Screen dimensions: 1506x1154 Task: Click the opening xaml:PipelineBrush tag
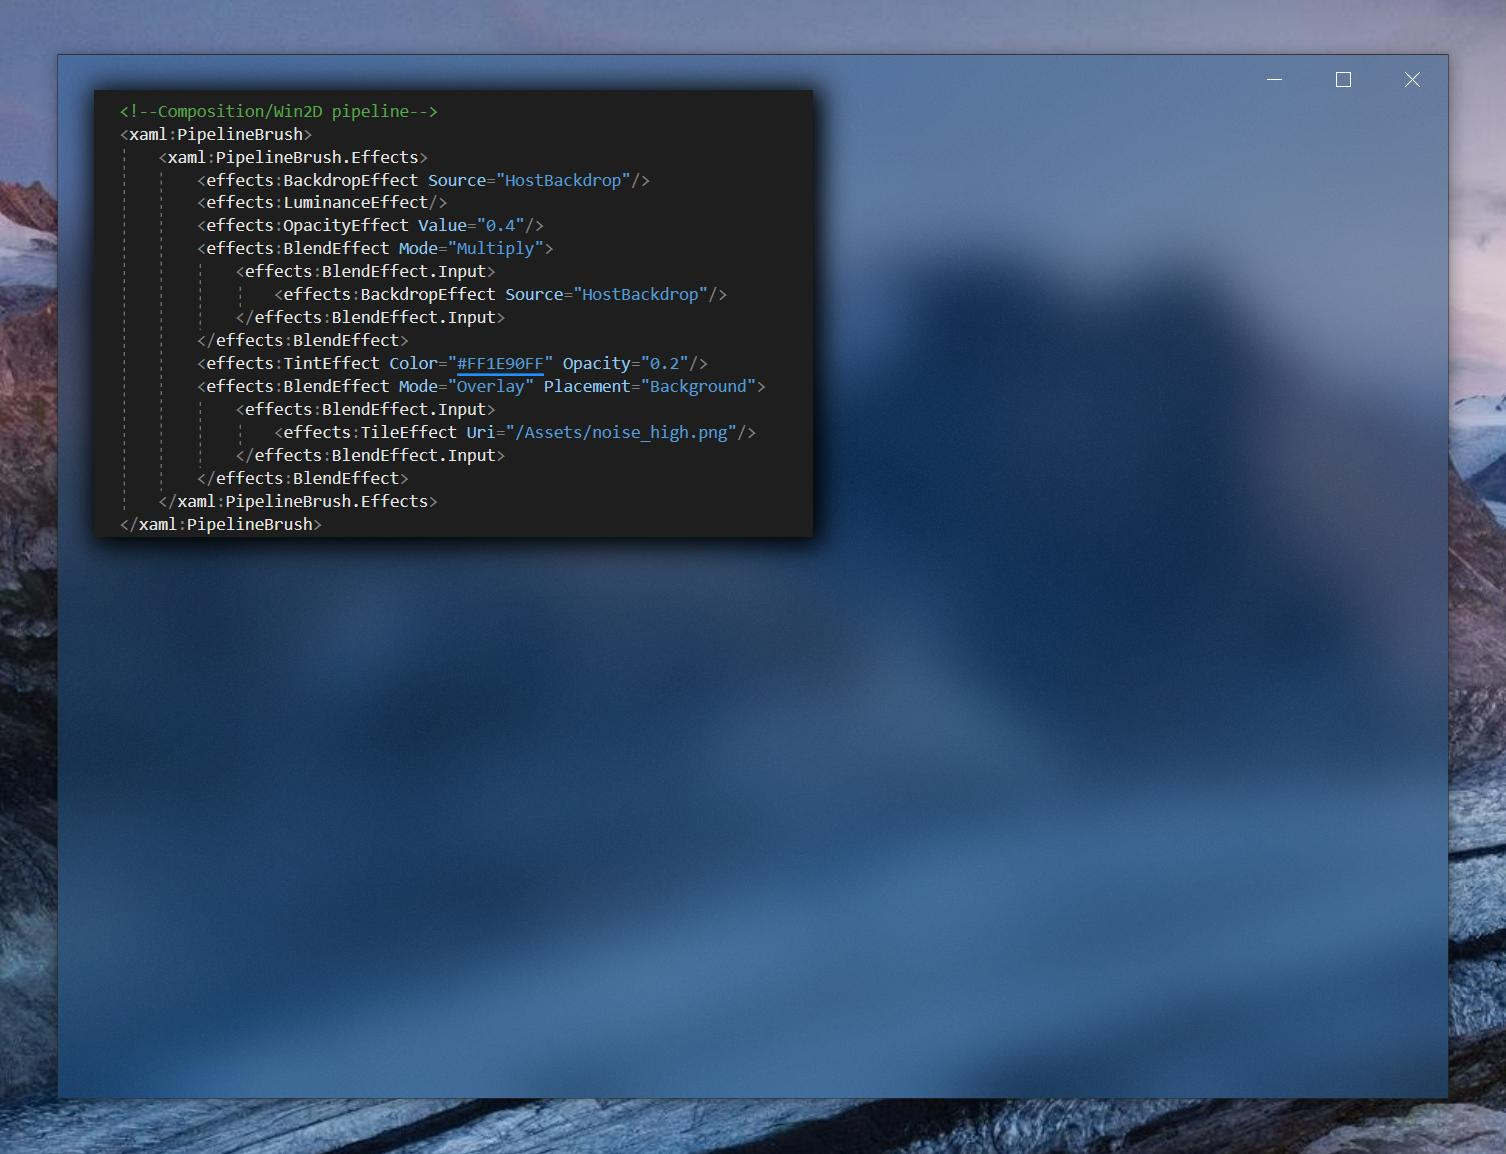pos(216,134)
